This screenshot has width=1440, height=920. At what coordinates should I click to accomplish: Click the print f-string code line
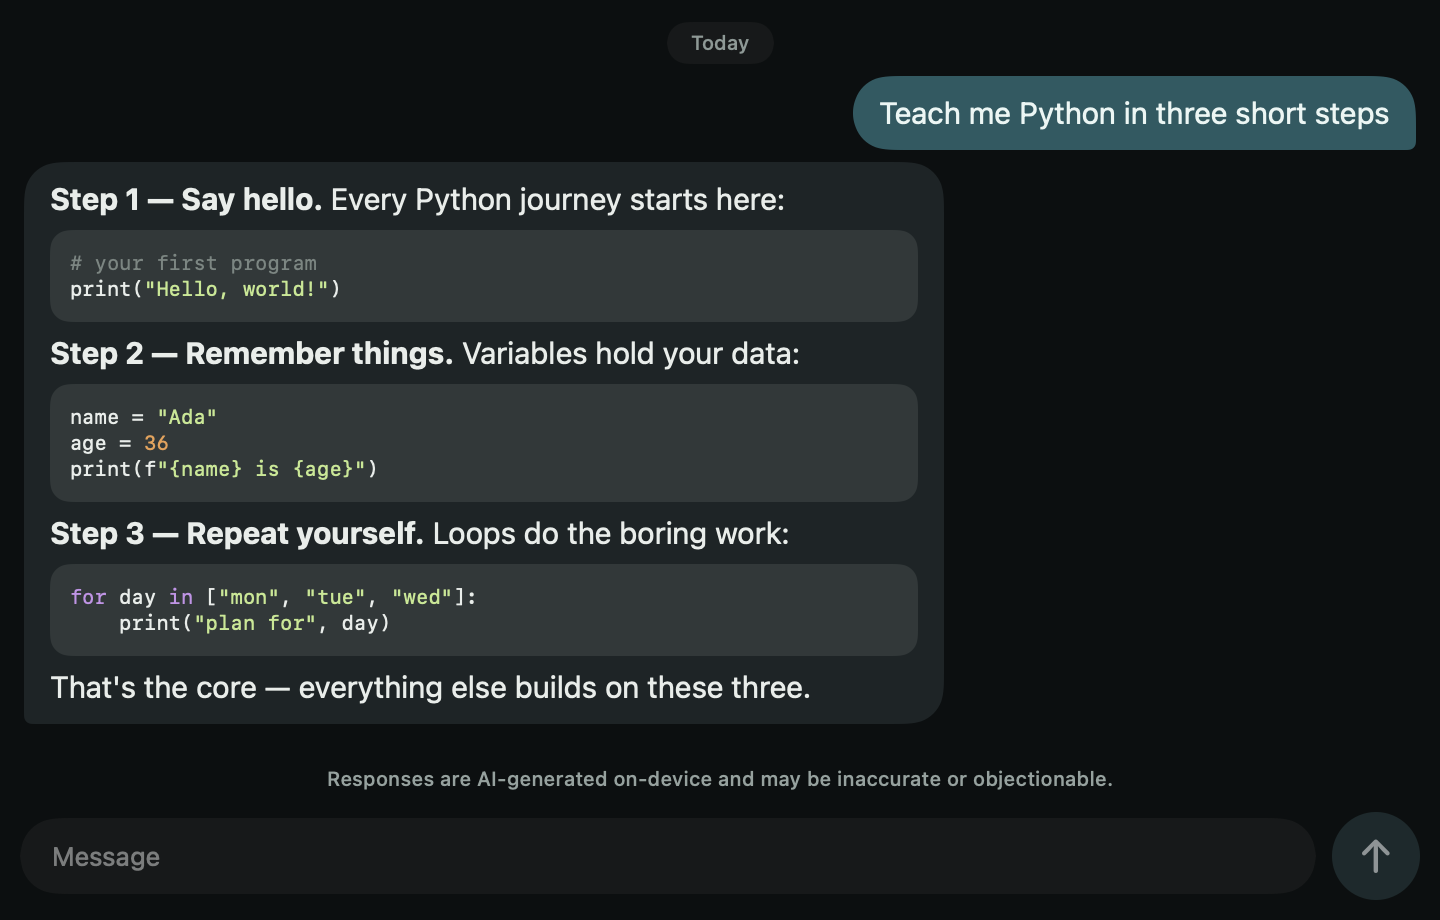click(x=224, y=469)
